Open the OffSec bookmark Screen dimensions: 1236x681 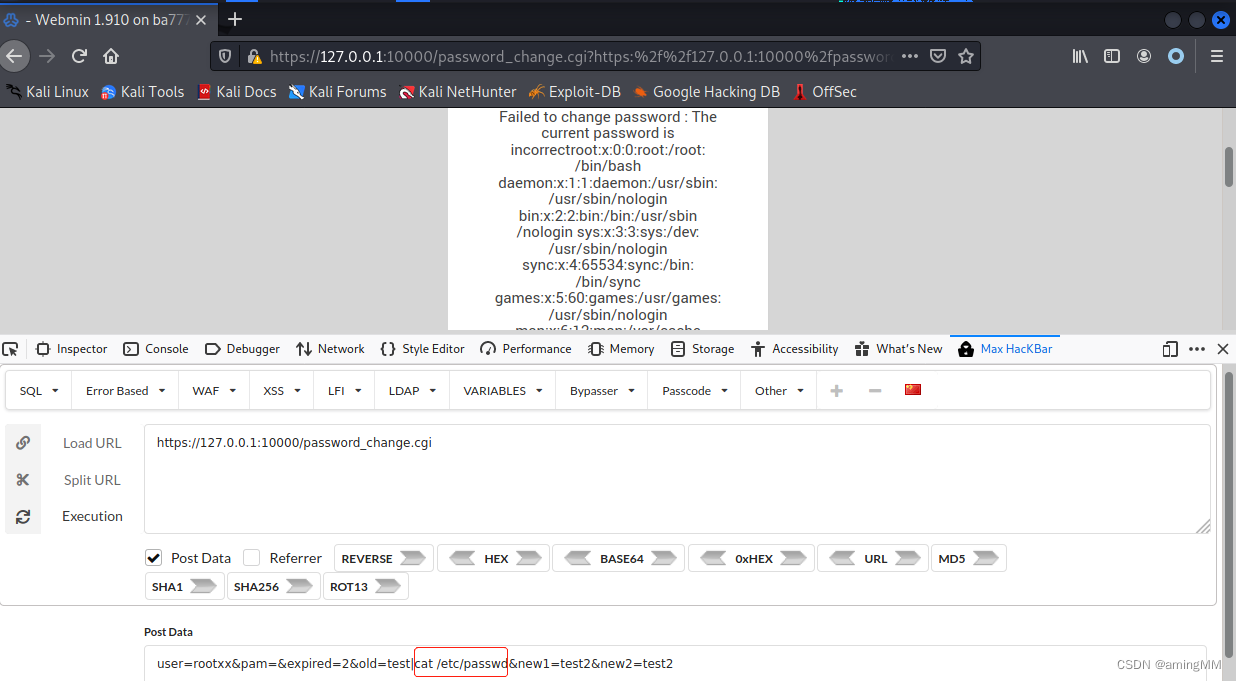824,92
